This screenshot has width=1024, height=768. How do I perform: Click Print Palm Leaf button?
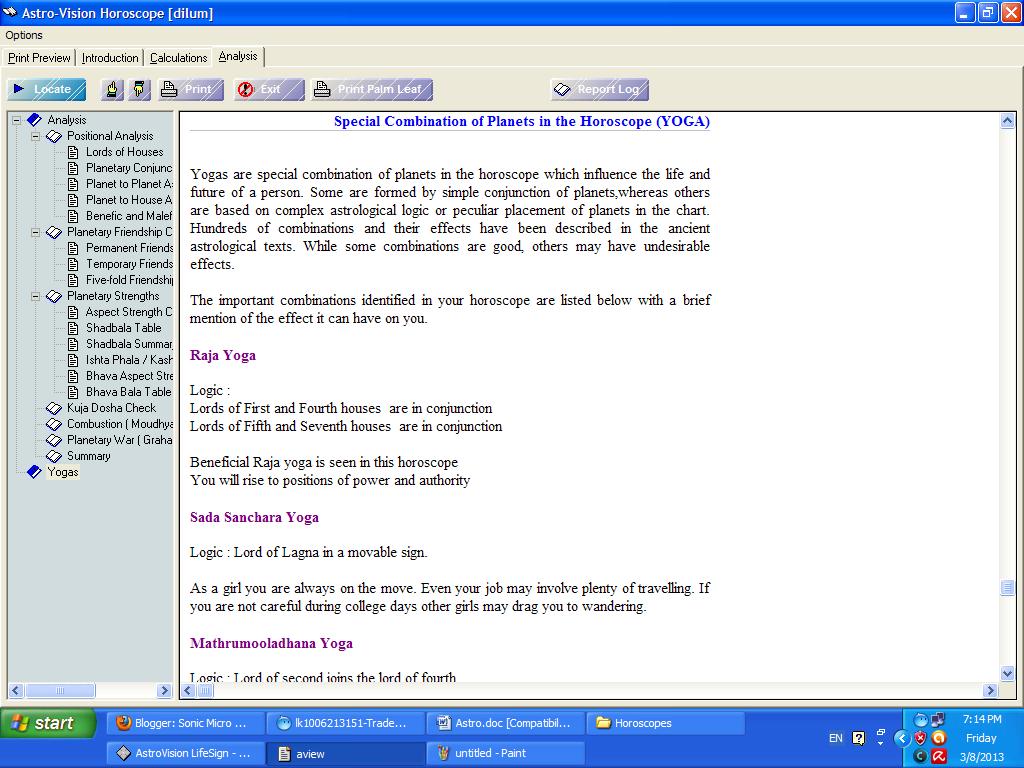coord(372,89)
